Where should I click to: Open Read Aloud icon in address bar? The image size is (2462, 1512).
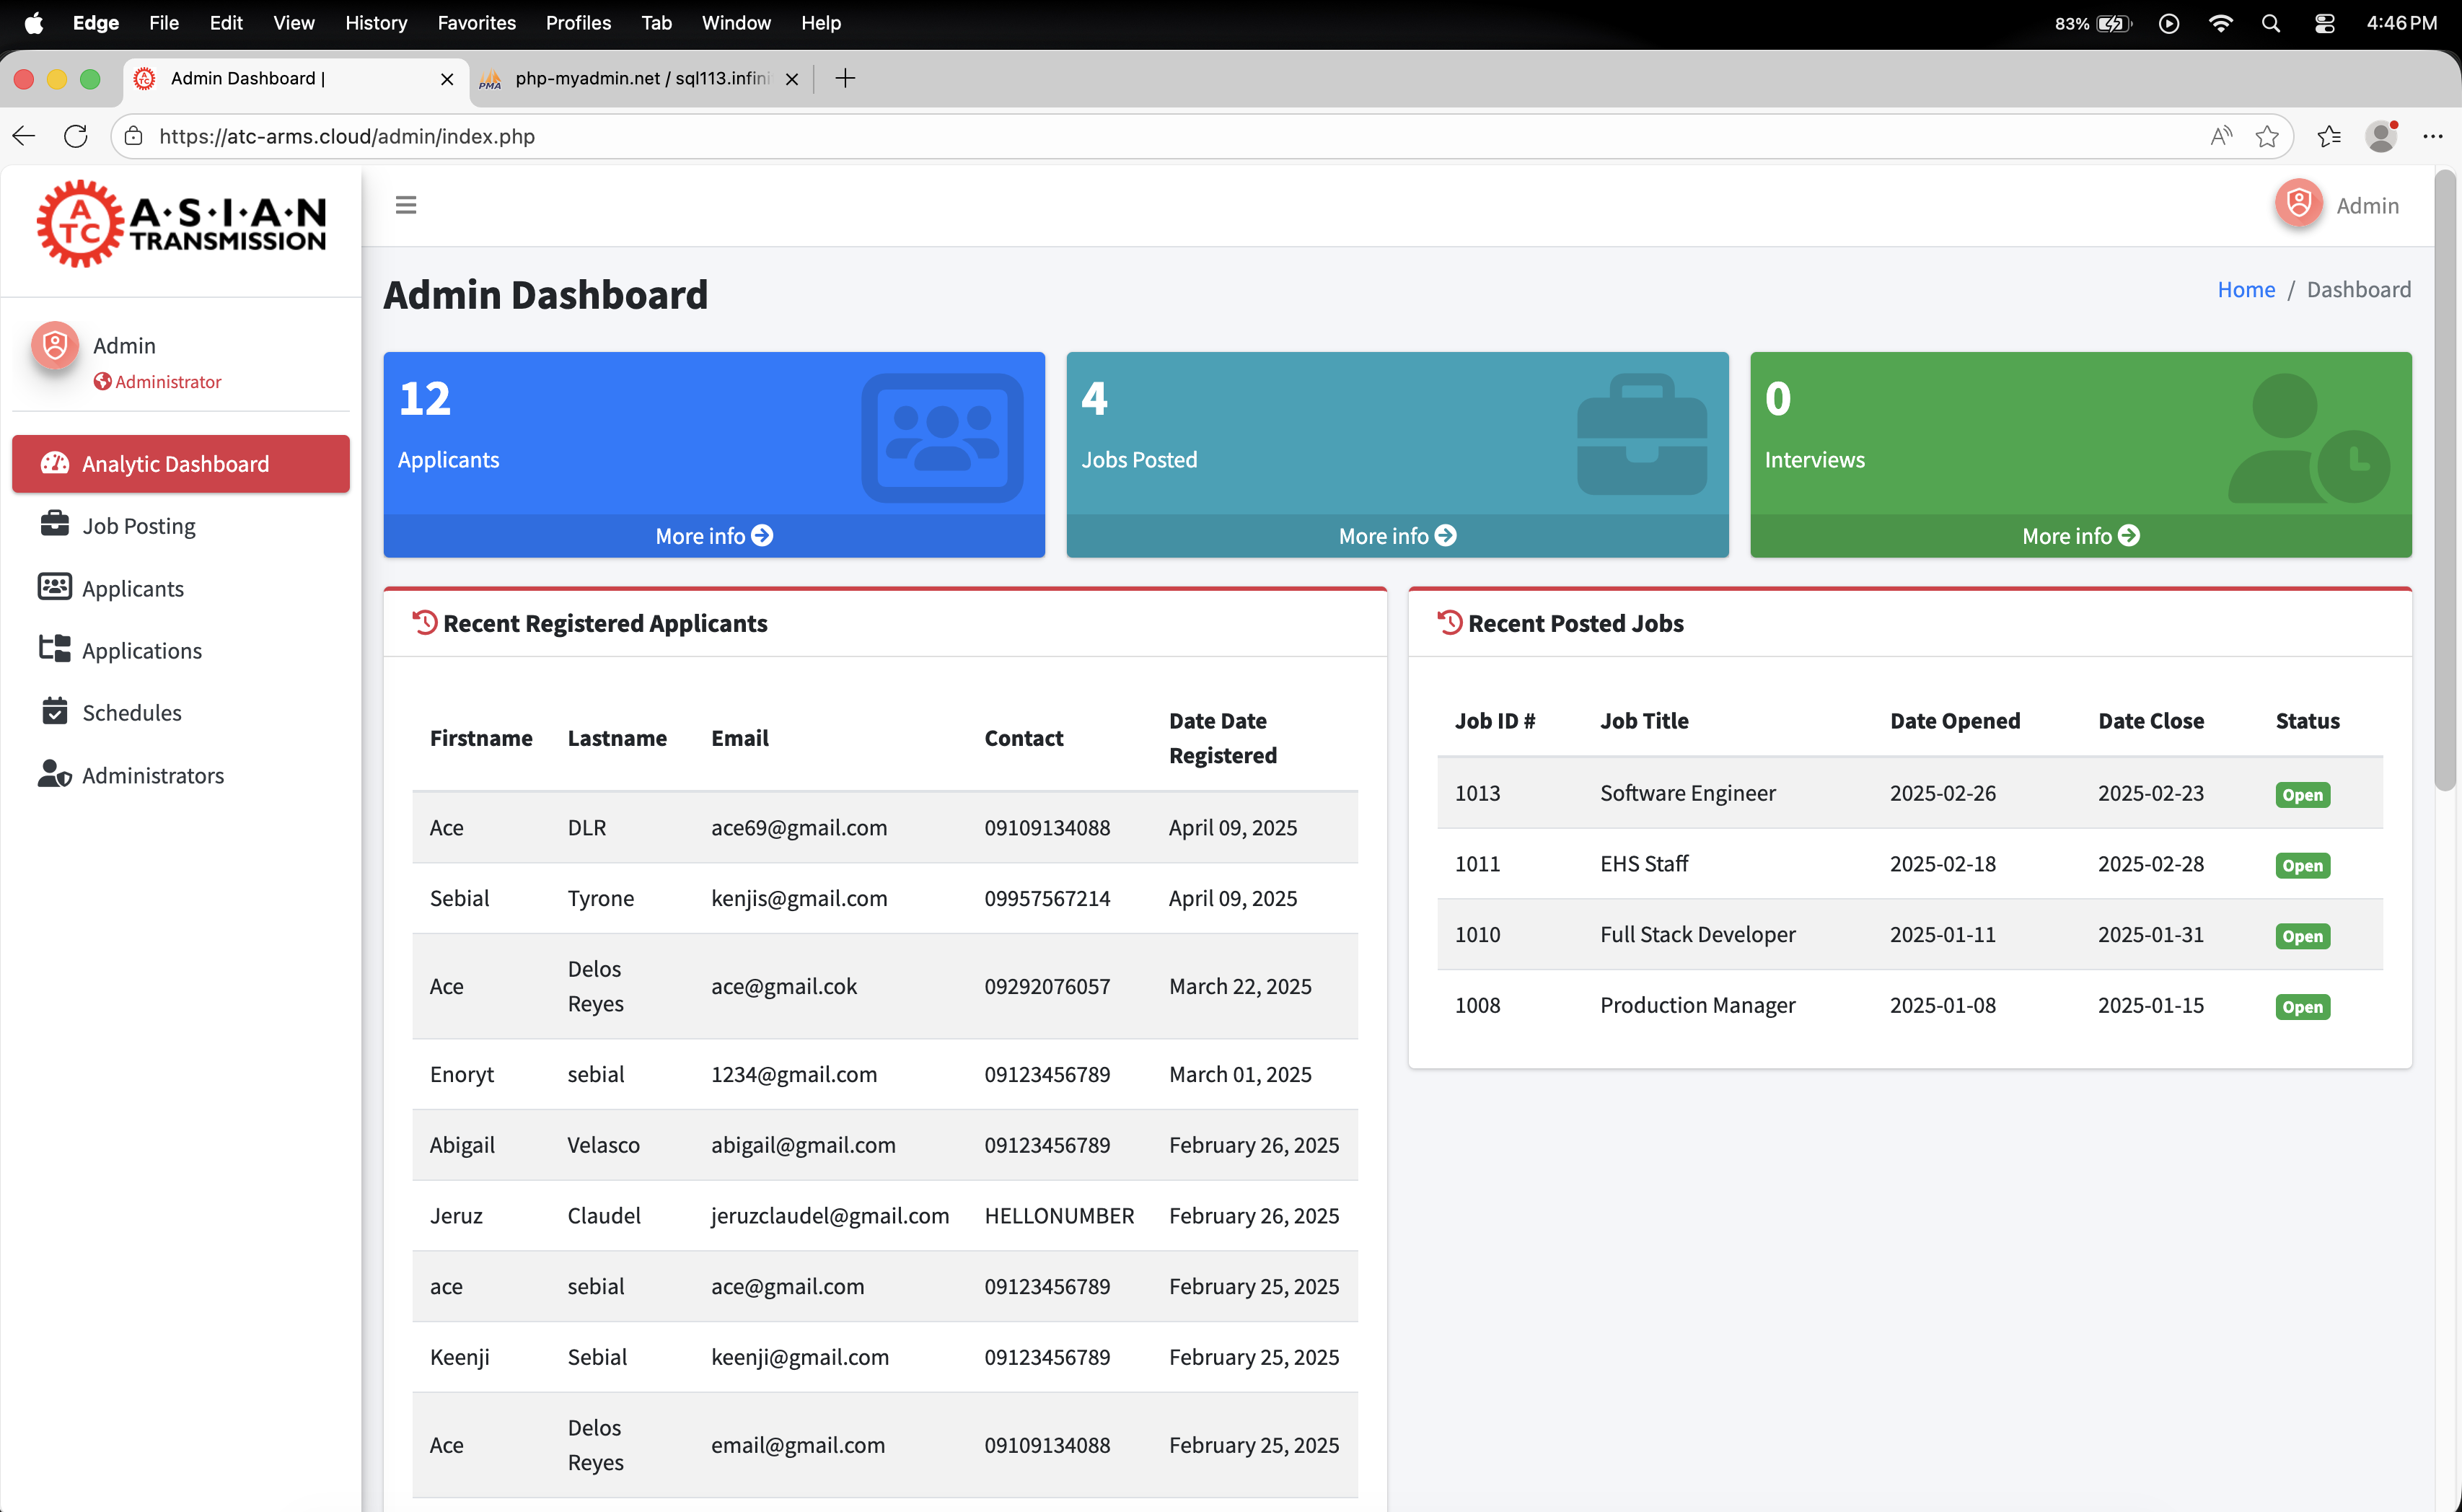coord(2220,136)
